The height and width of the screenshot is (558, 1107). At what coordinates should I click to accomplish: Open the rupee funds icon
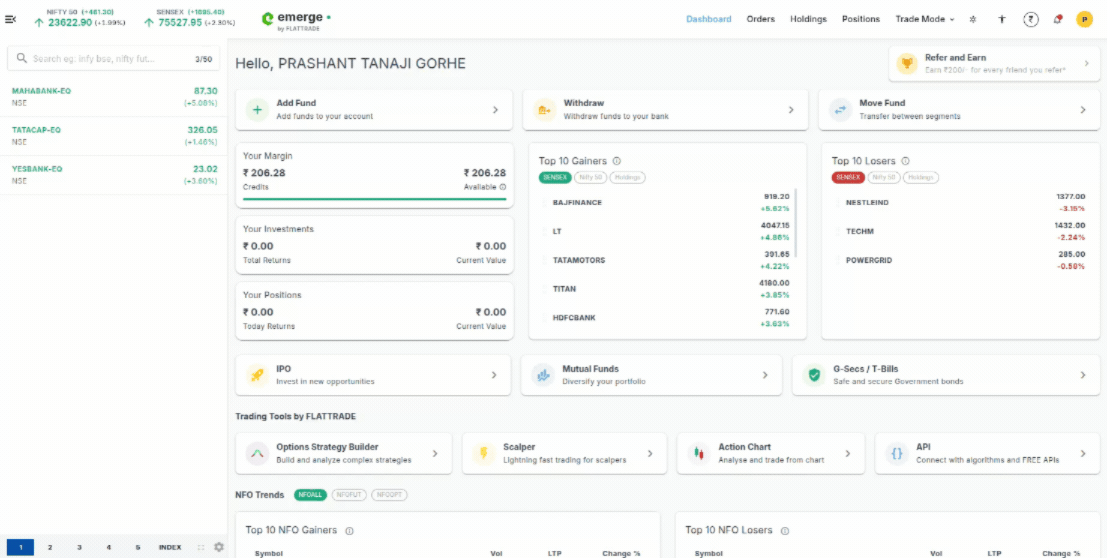click(x=1030, y=19)
